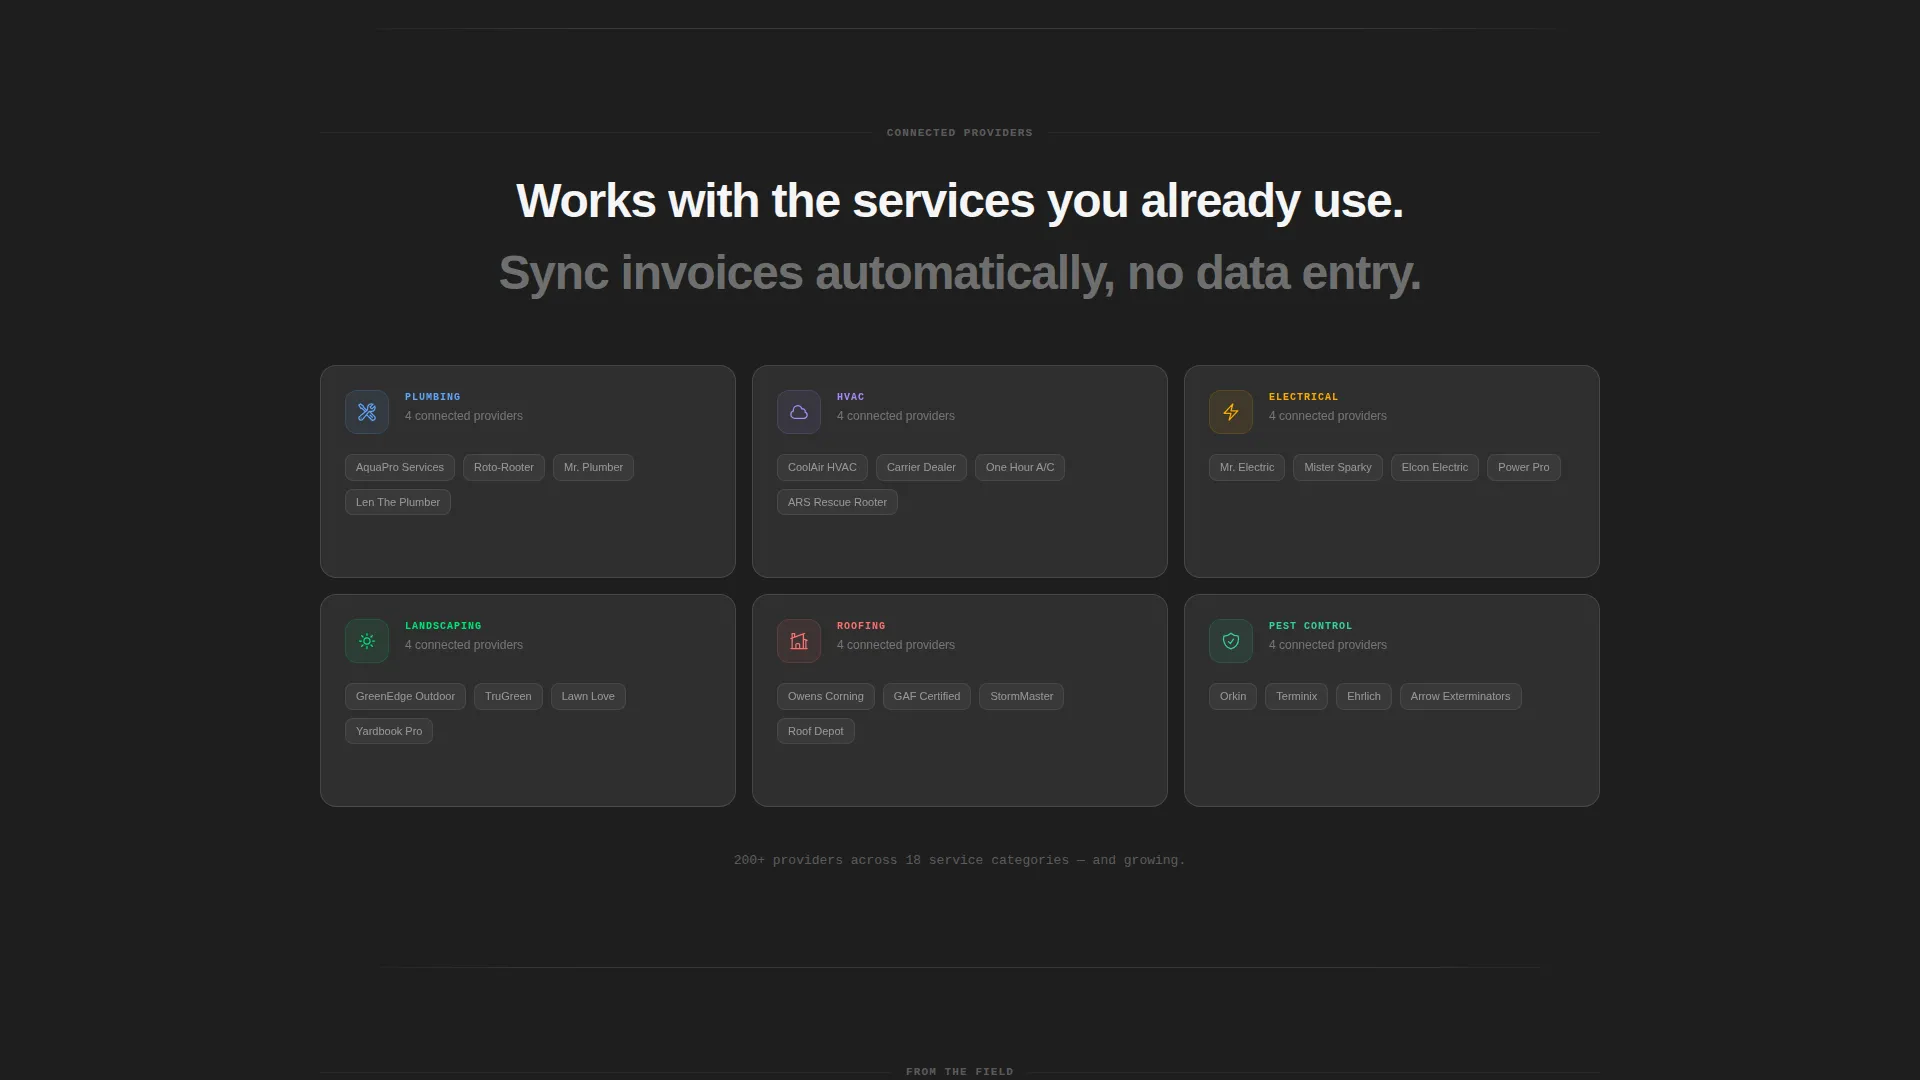Image resolution: width=1920 pixels, height=1080 pixels.
Task: Choose the Lawn Love chip
Action: (x=588, y=696)
